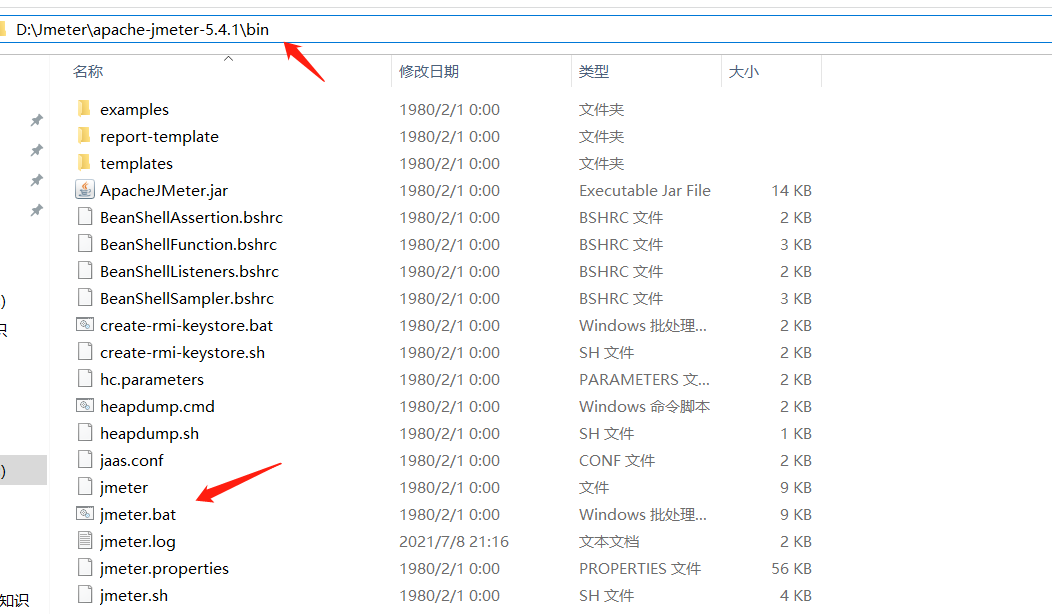Click the jmeter.log text document icon
This screenshot has width=1052, height=614.
point(85,541)
